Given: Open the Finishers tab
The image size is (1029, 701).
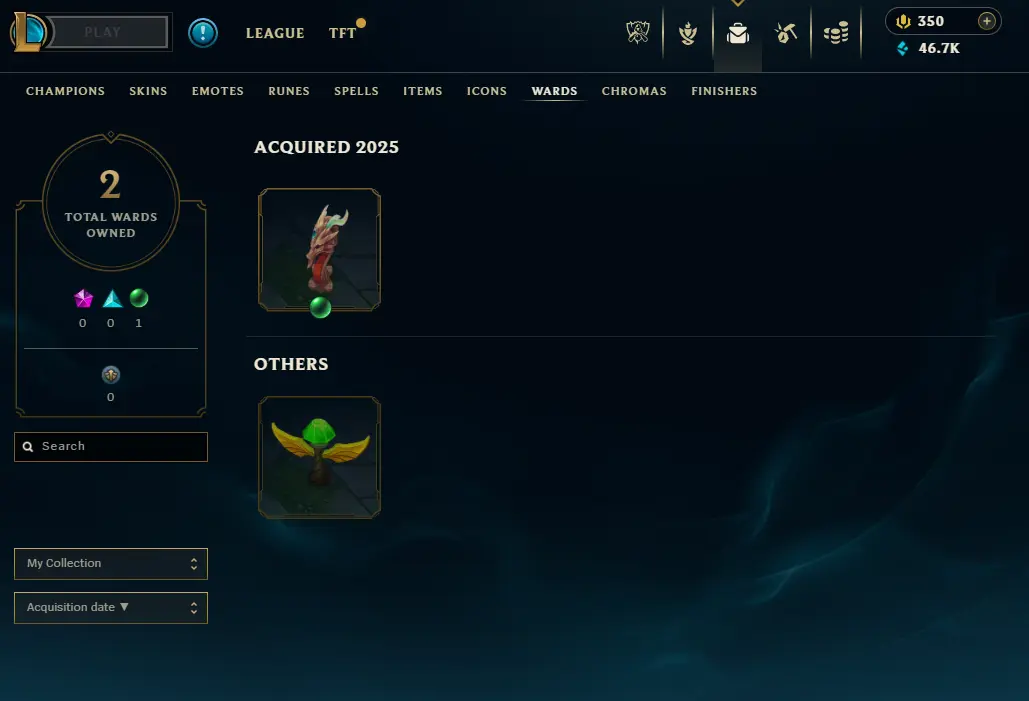Looking at the screenshot, I should pyautogui.click(x=724, y=91).
